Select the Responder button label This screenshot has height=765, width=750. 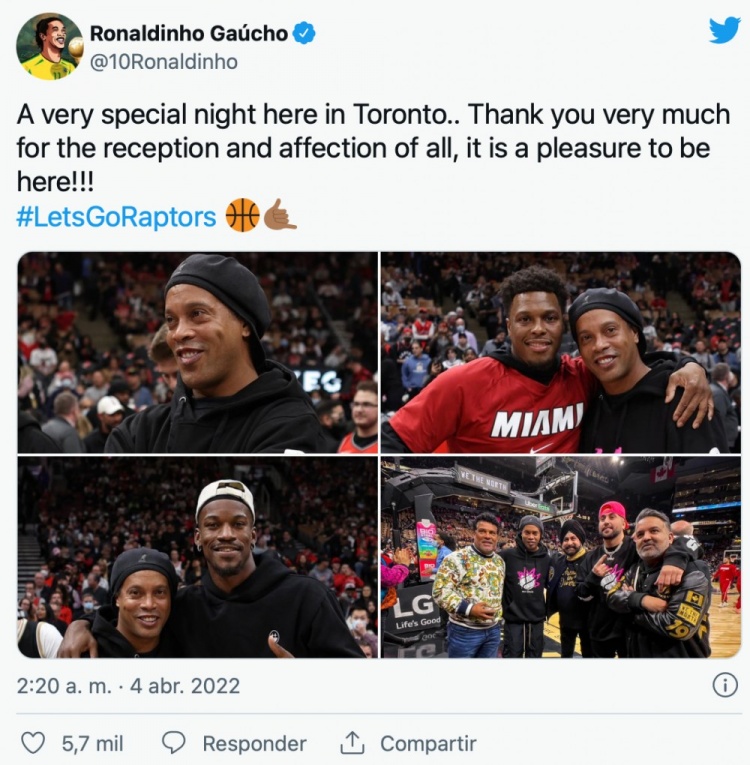[x=254, y=744]
